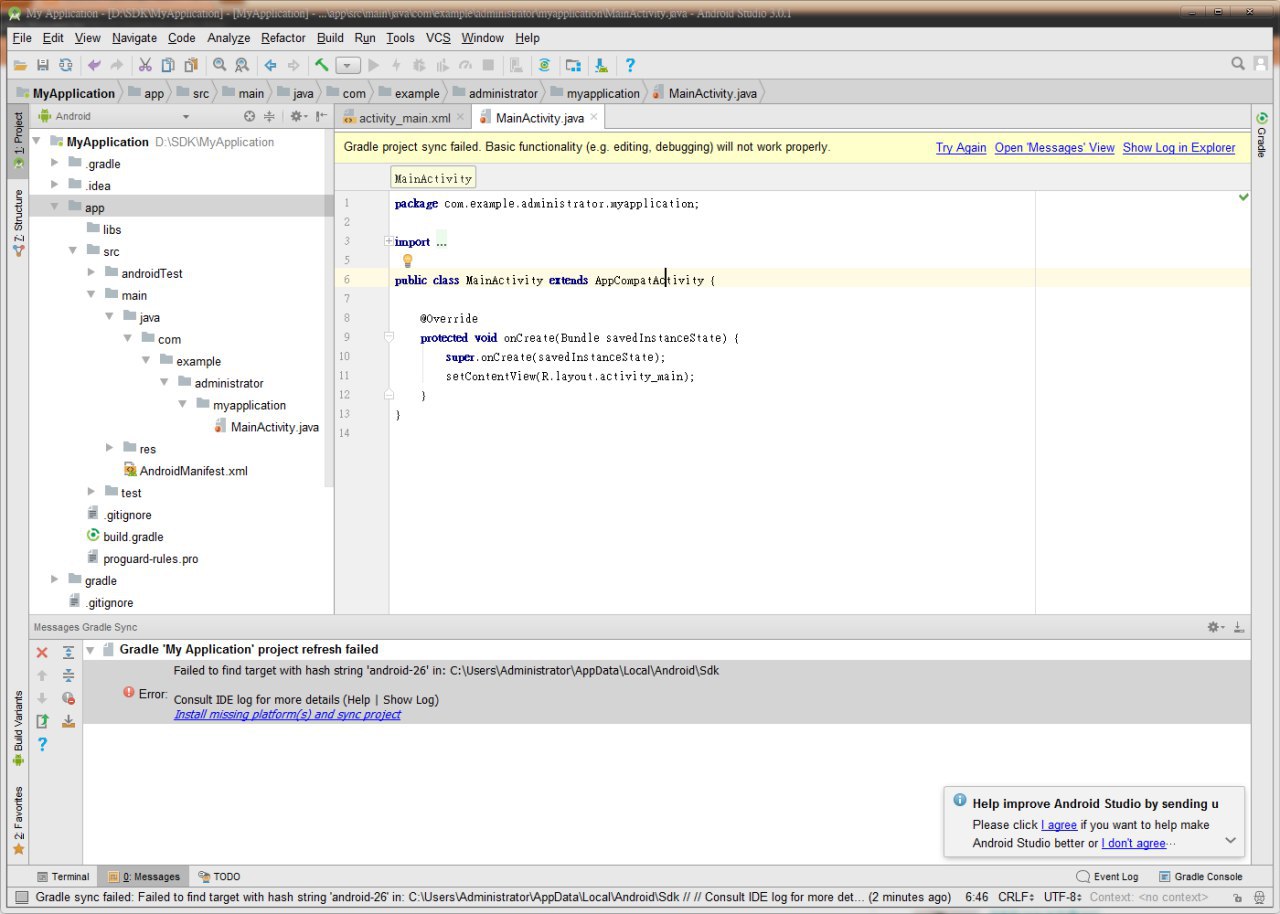Click the Save All floppy disk icon
The width and height of the screenshot is (1280, 914).
42,65
